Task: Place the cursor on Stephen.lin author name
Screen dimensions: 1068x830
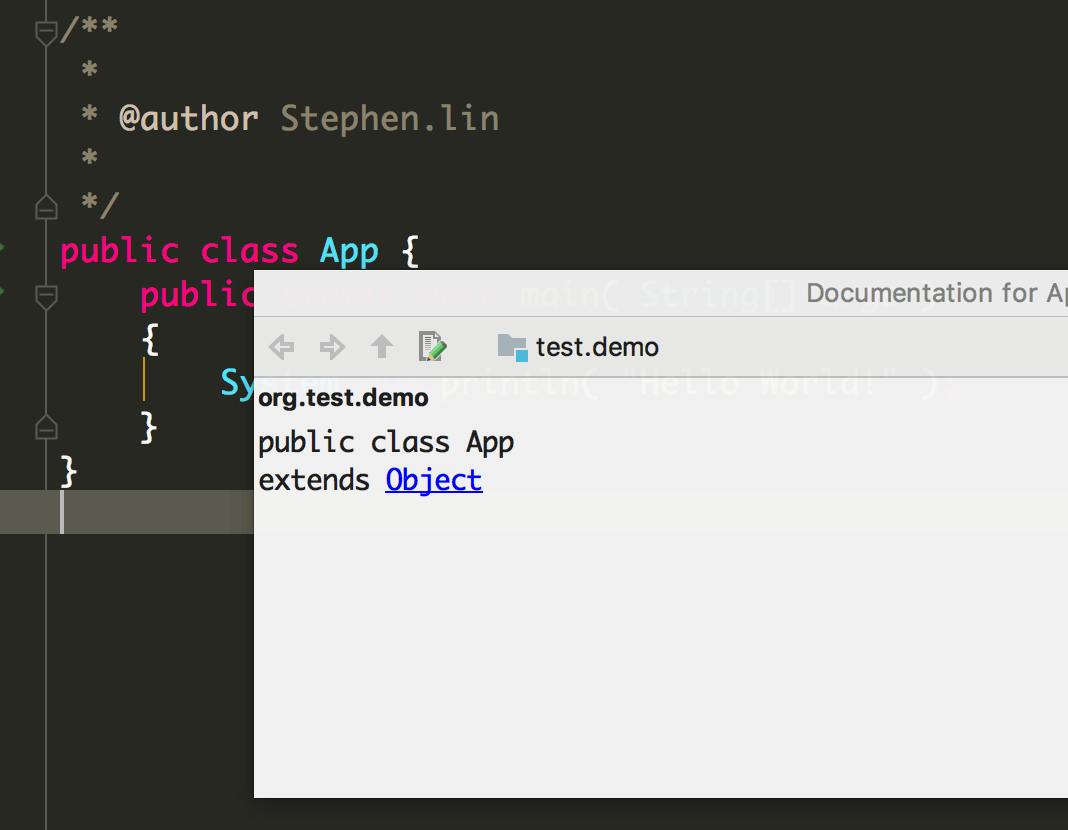Action: click(x=389, y=119)
